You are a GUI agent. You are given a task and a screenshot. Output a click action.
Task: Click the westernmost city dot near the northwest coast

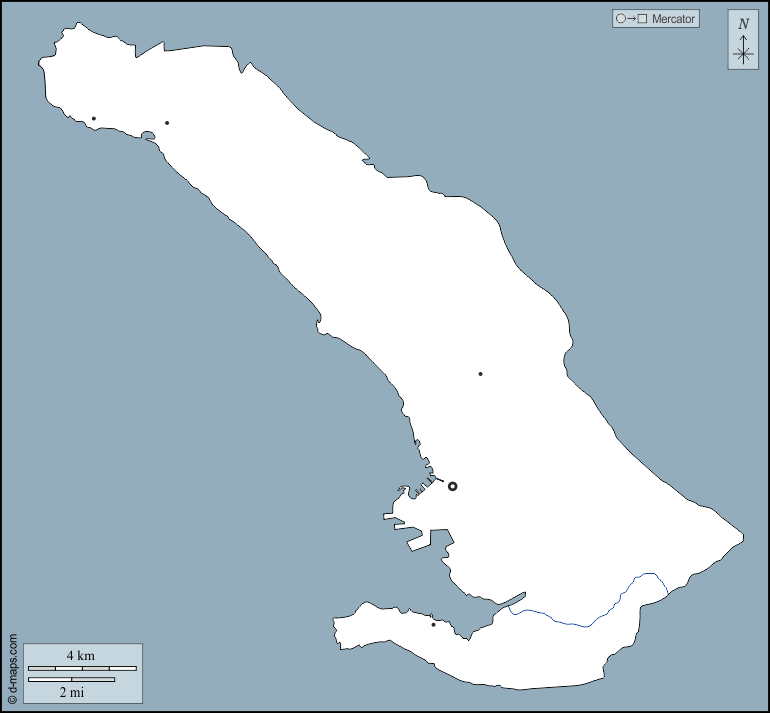(94, 119)
